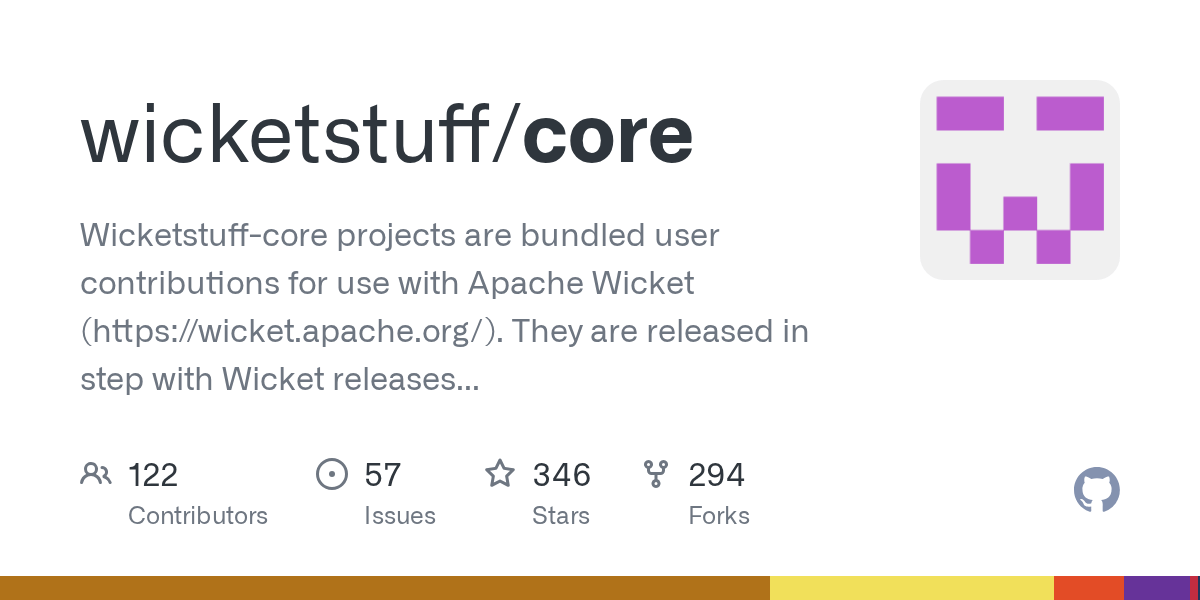Select the 294 forks count

coord(716,475)
